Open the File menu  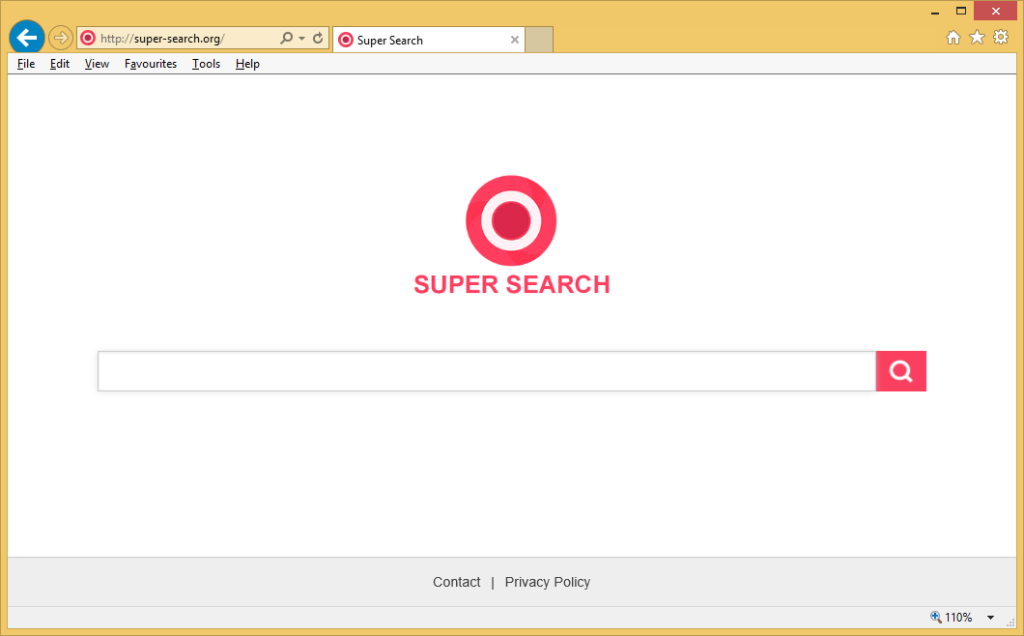point(26,64)
